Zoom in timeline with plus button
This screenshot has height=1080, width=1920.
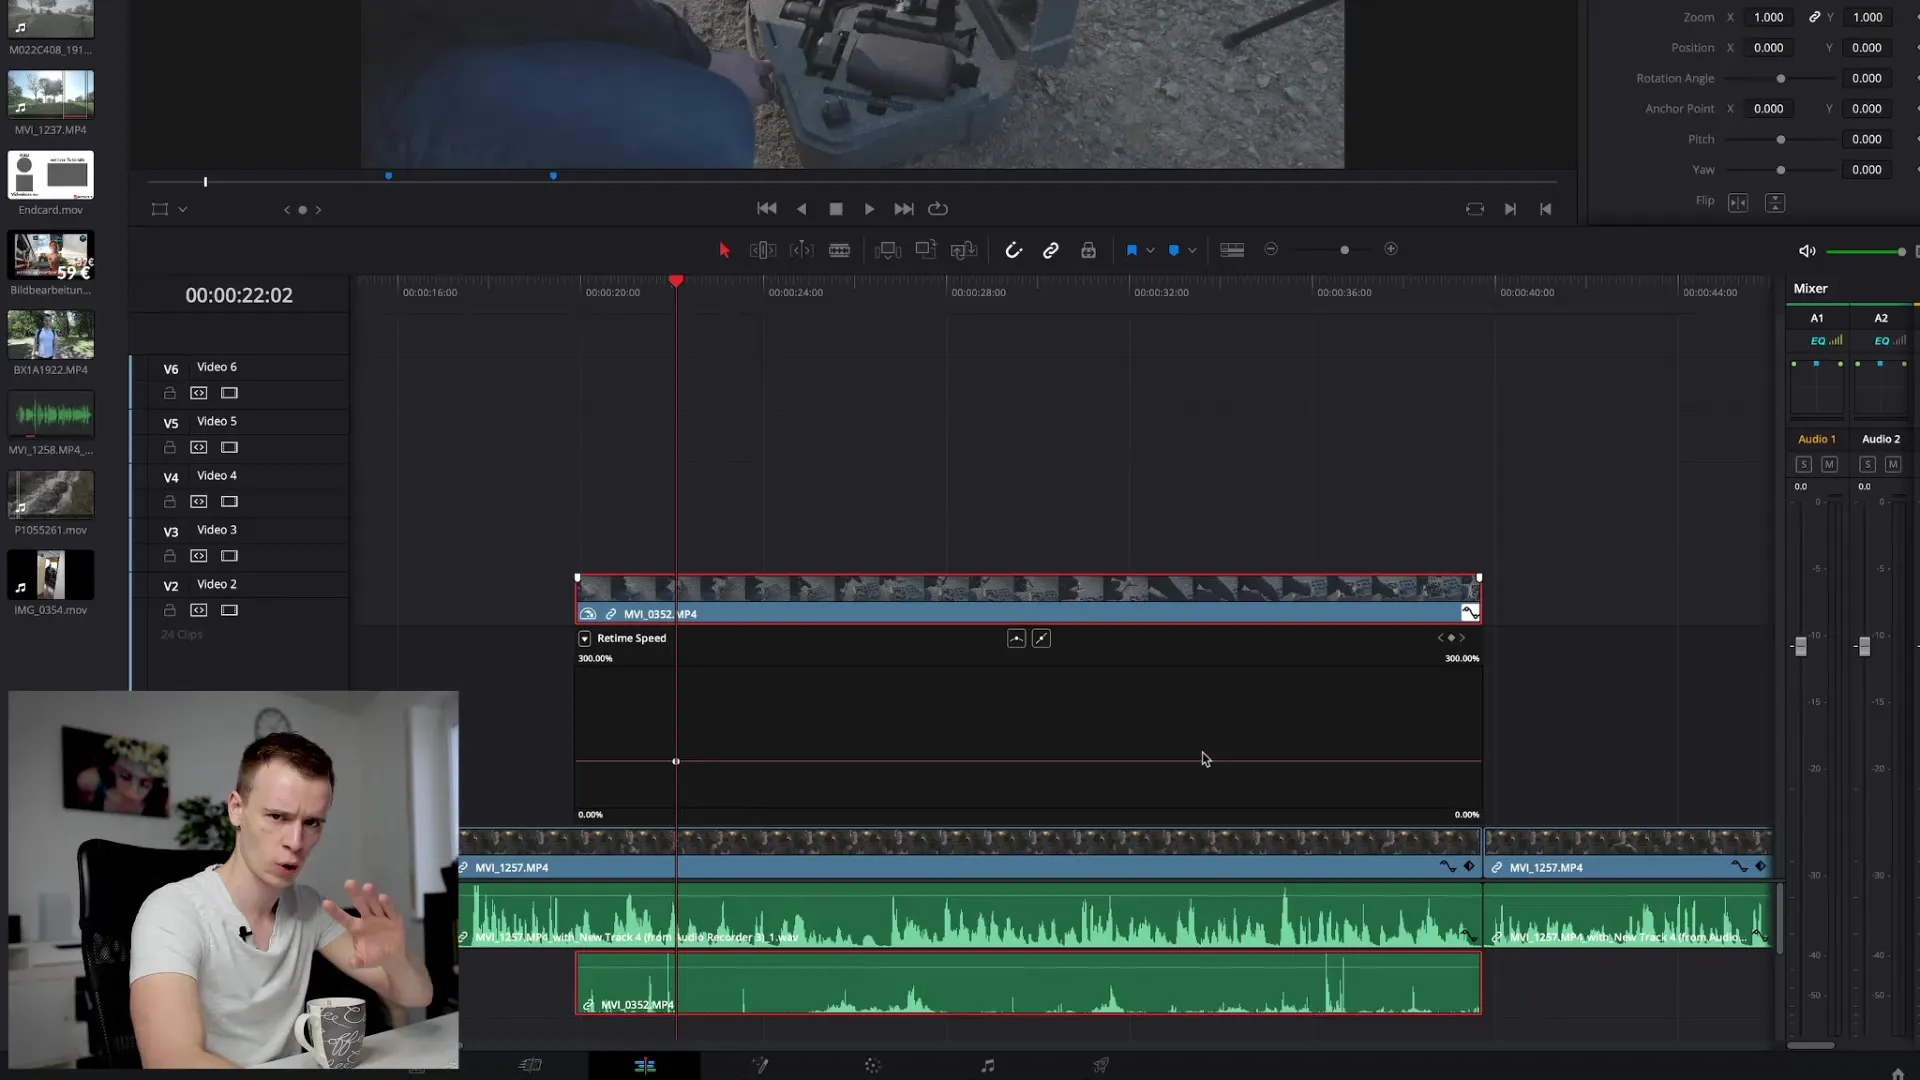(1391, 249)
